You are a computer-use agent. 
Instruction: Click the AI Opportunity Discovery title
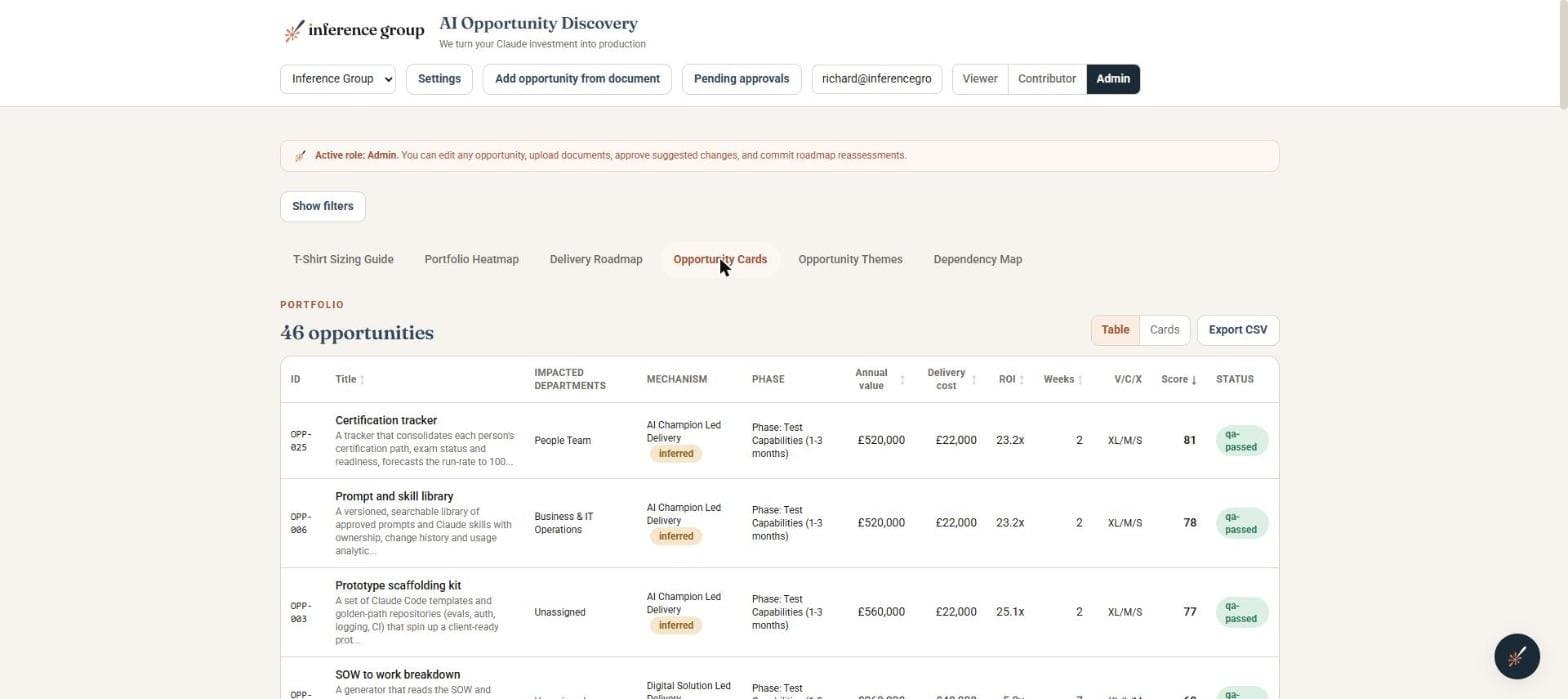pyautogui.click(x=538, y=24)
